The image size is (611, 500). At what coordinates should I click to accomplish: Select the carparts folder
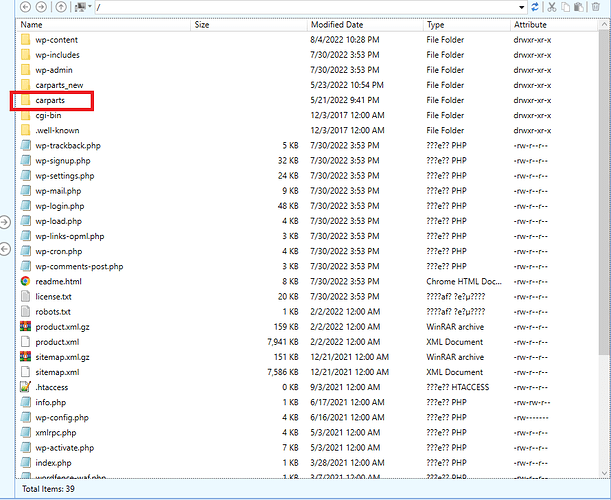(x=50, y=101)
